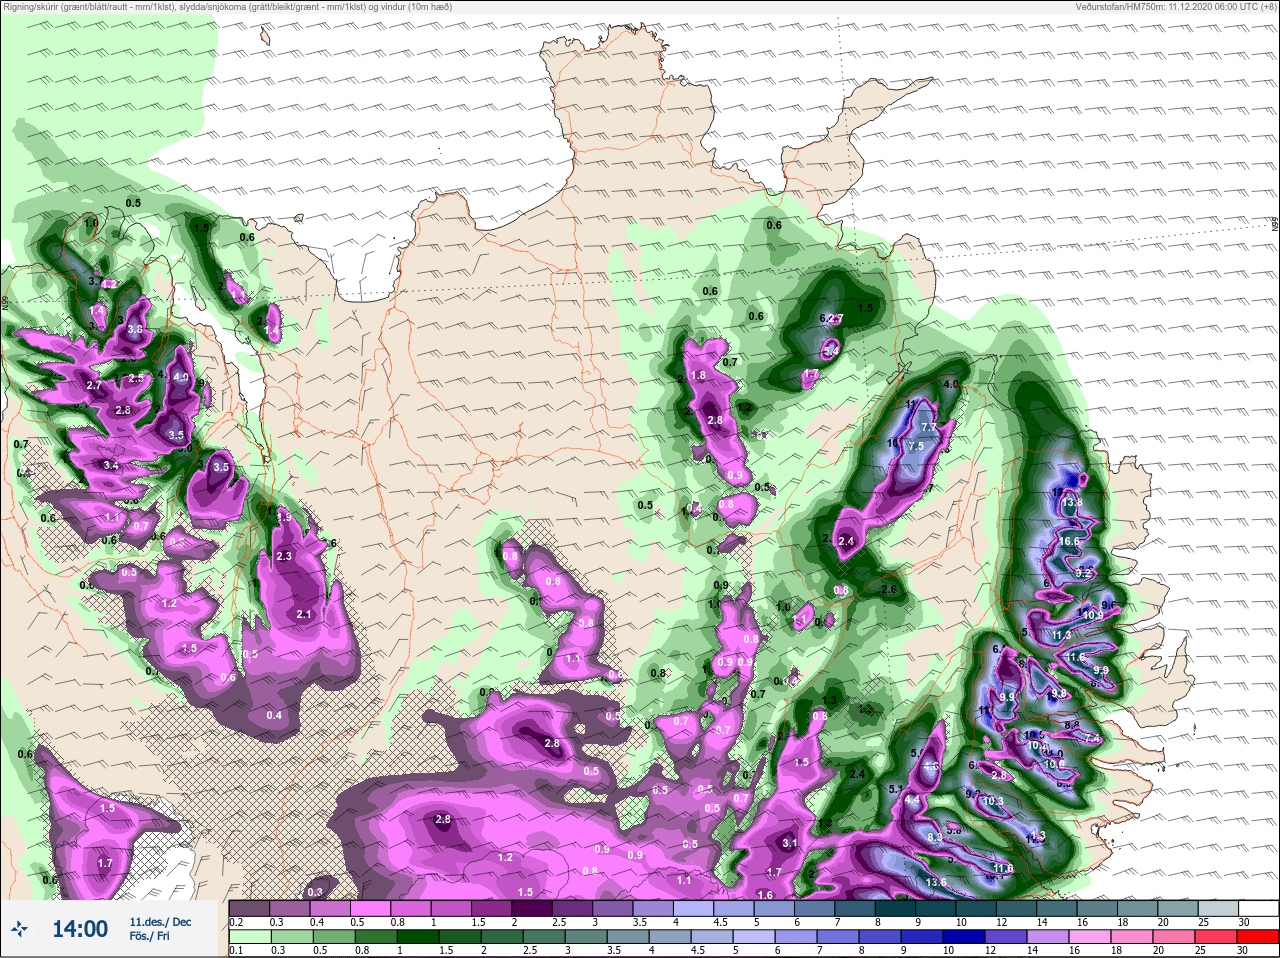
Task: Select the bright pink 0.5–0.8 swatch in top legend row
Action: point(371,908)
